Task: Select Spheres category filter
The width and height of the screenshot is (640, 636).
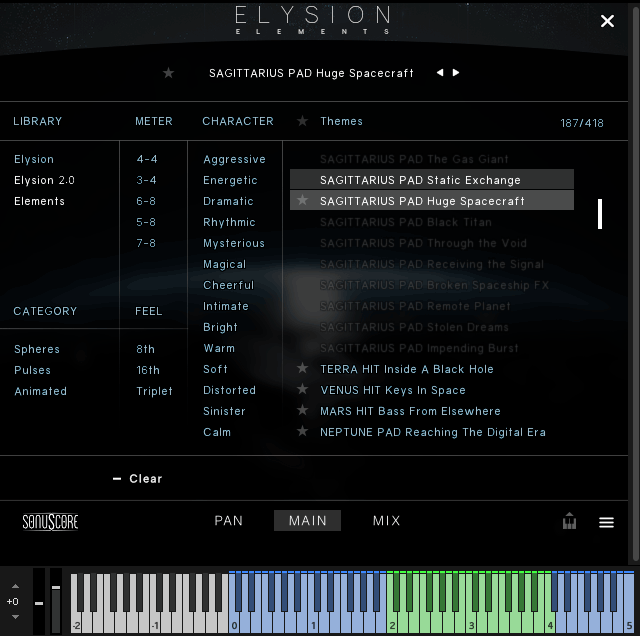Action: (x=37, y=349)
